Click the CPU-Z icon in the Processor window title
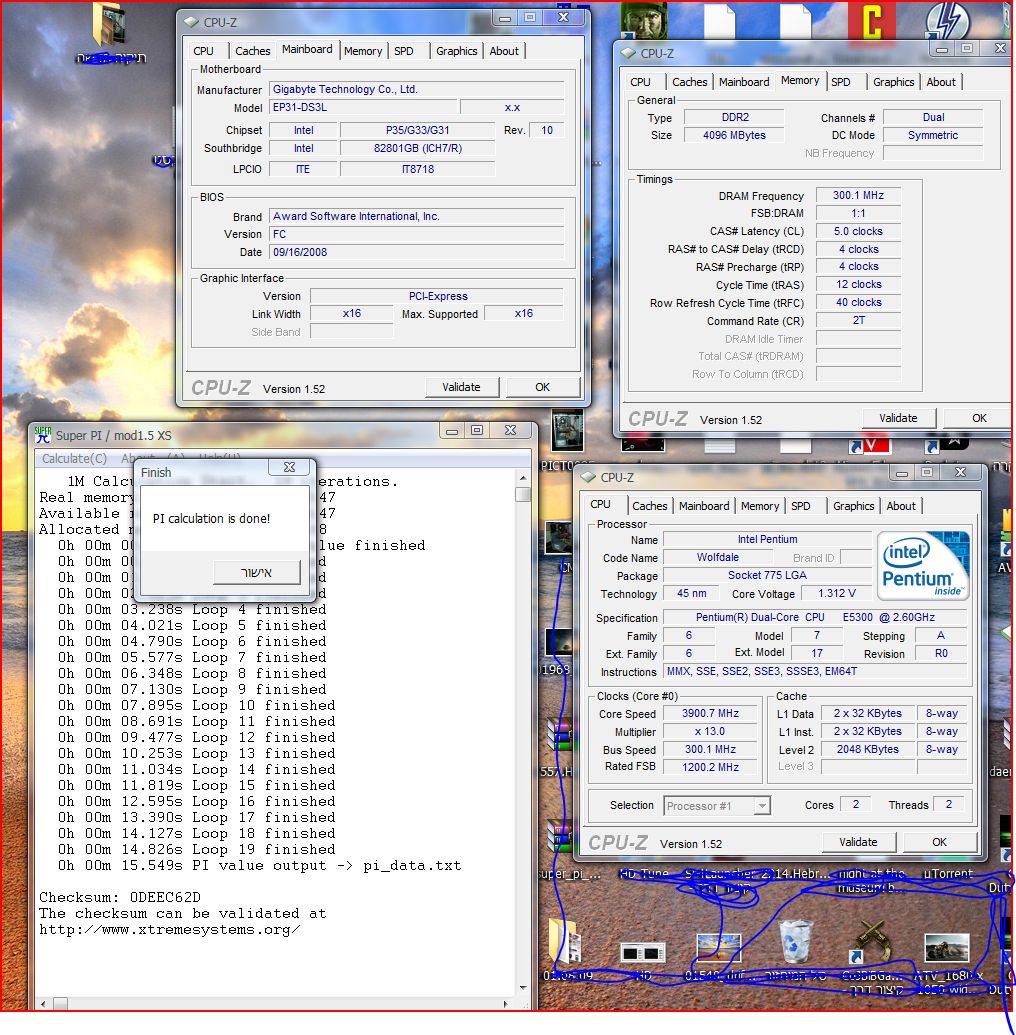Viewport: 1016px width, 1035px height. click(x=588, y=477)
